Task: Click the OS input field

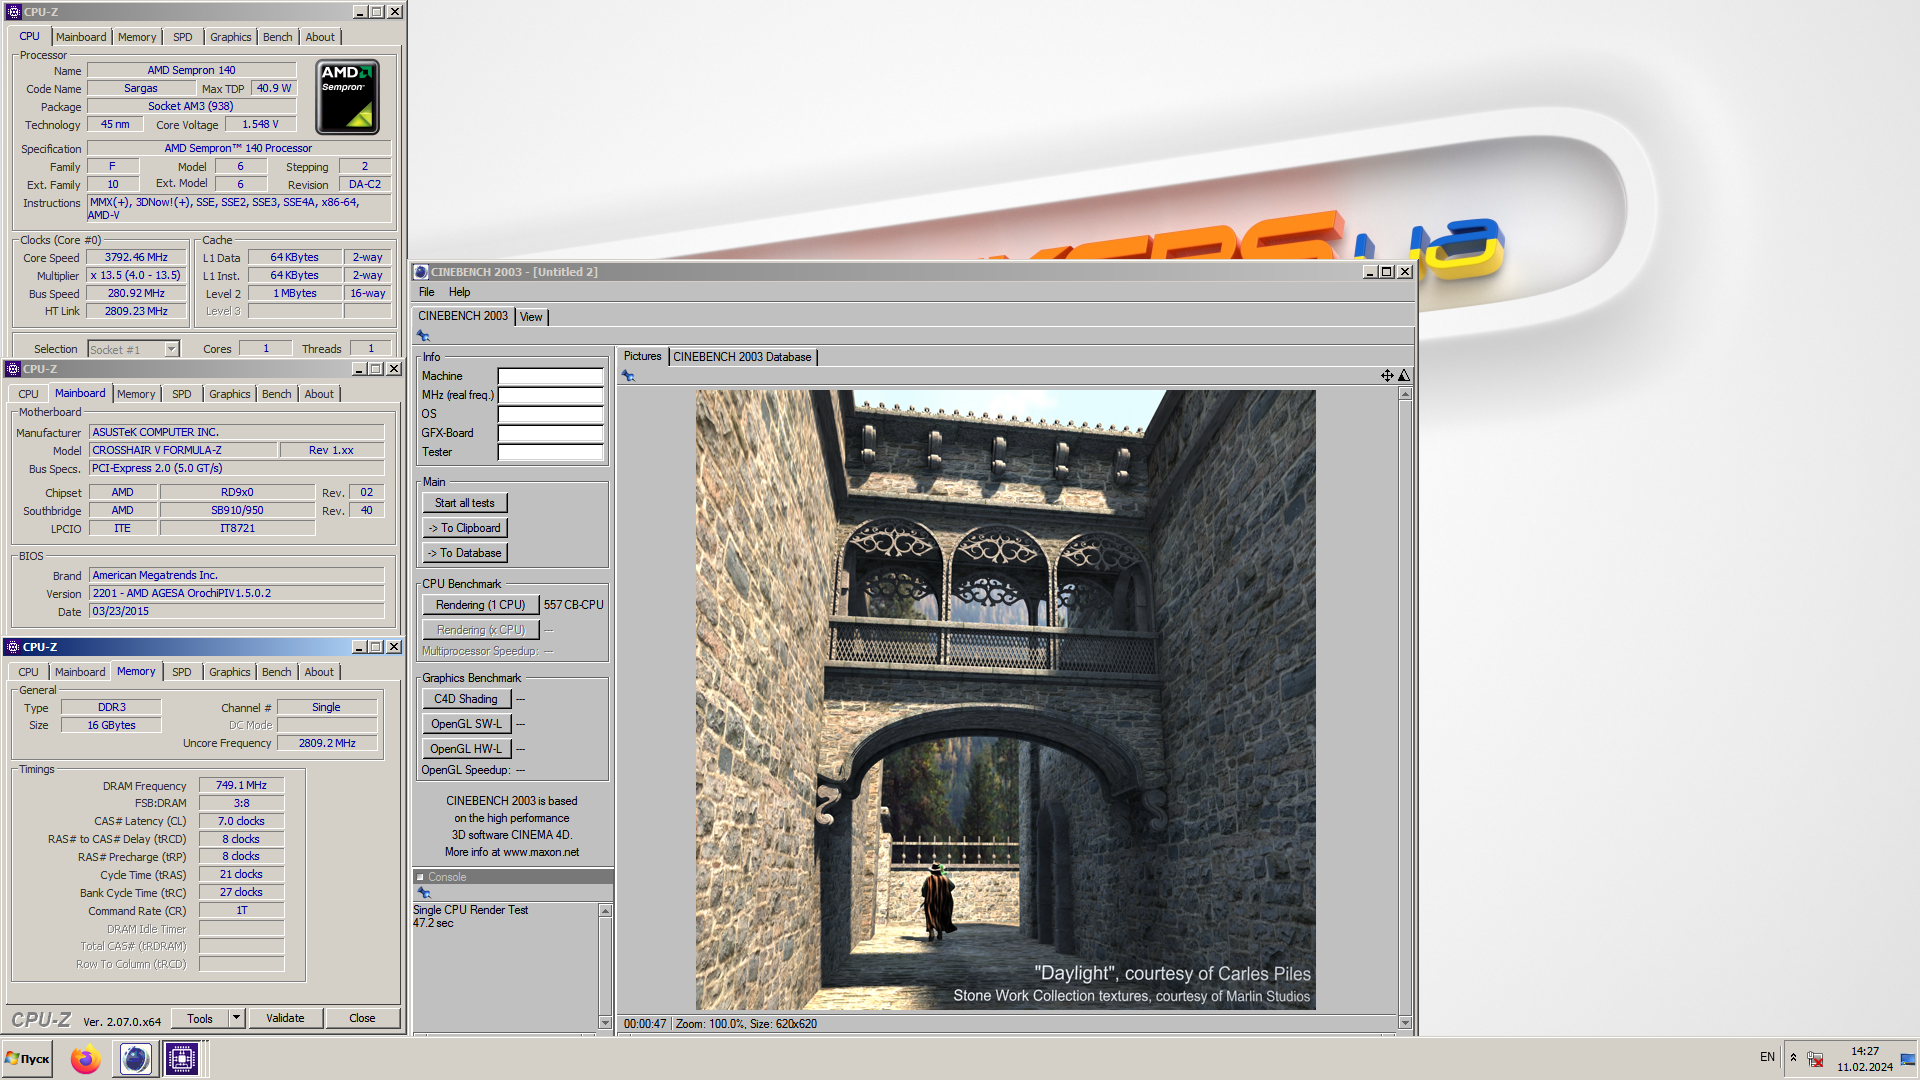Action: pyautogui.click(x=551, y=414)
